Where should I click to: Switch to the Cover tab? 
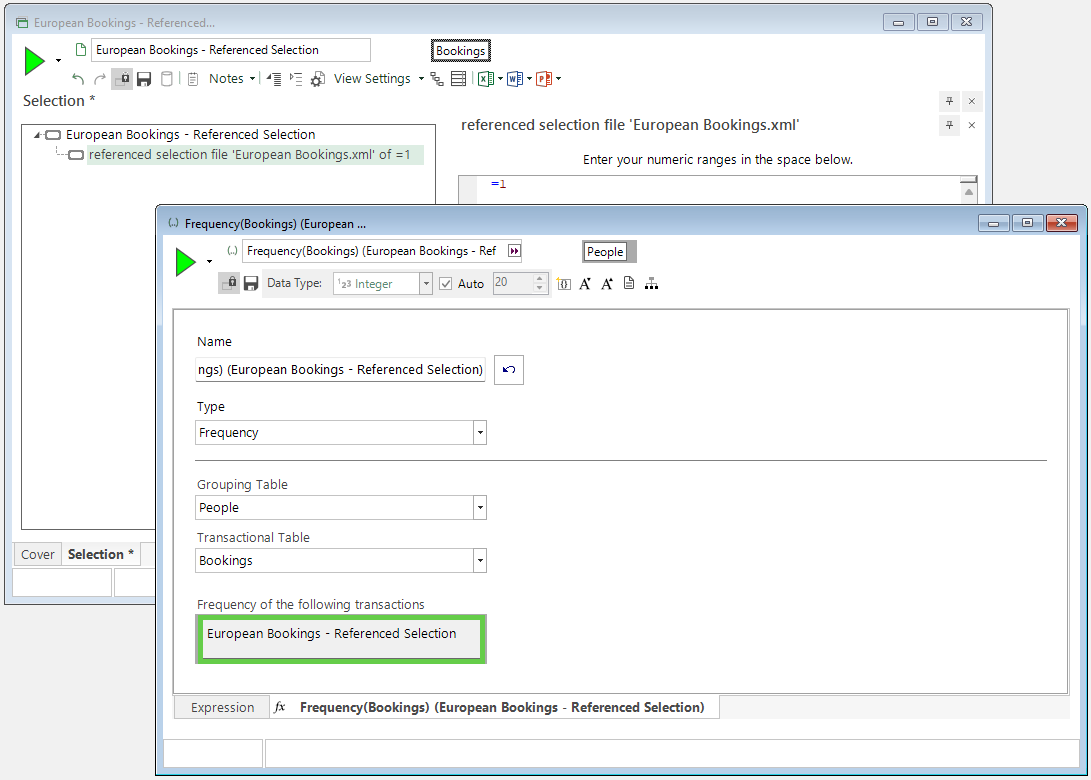(38, 555)
